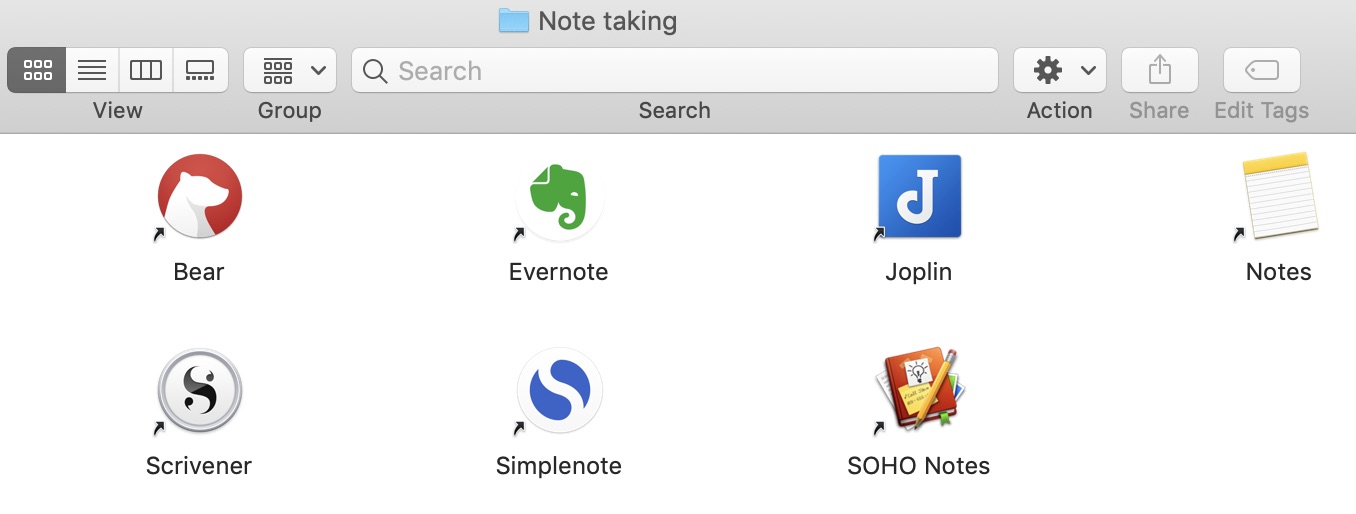Image resolution: width=1356 pixels, height=514 pixels.
Task: Click in the Search field
Action: (x=675, y=70)
